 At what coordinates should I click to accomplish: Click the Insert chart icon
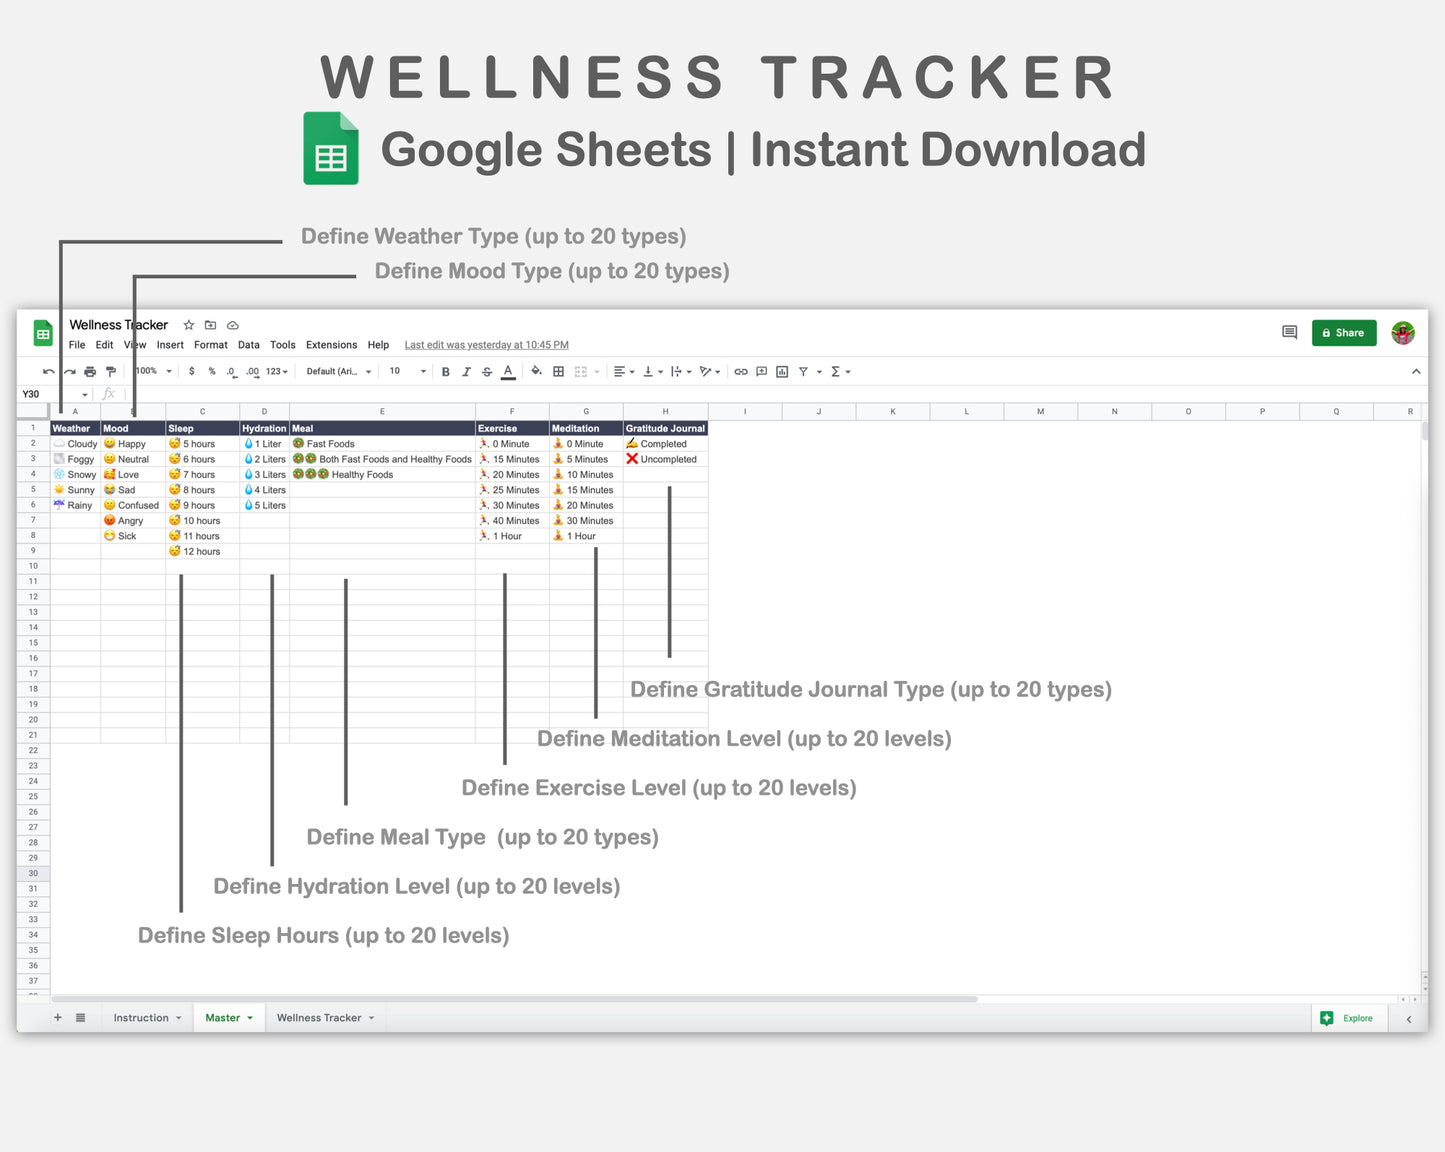point(782,371)
